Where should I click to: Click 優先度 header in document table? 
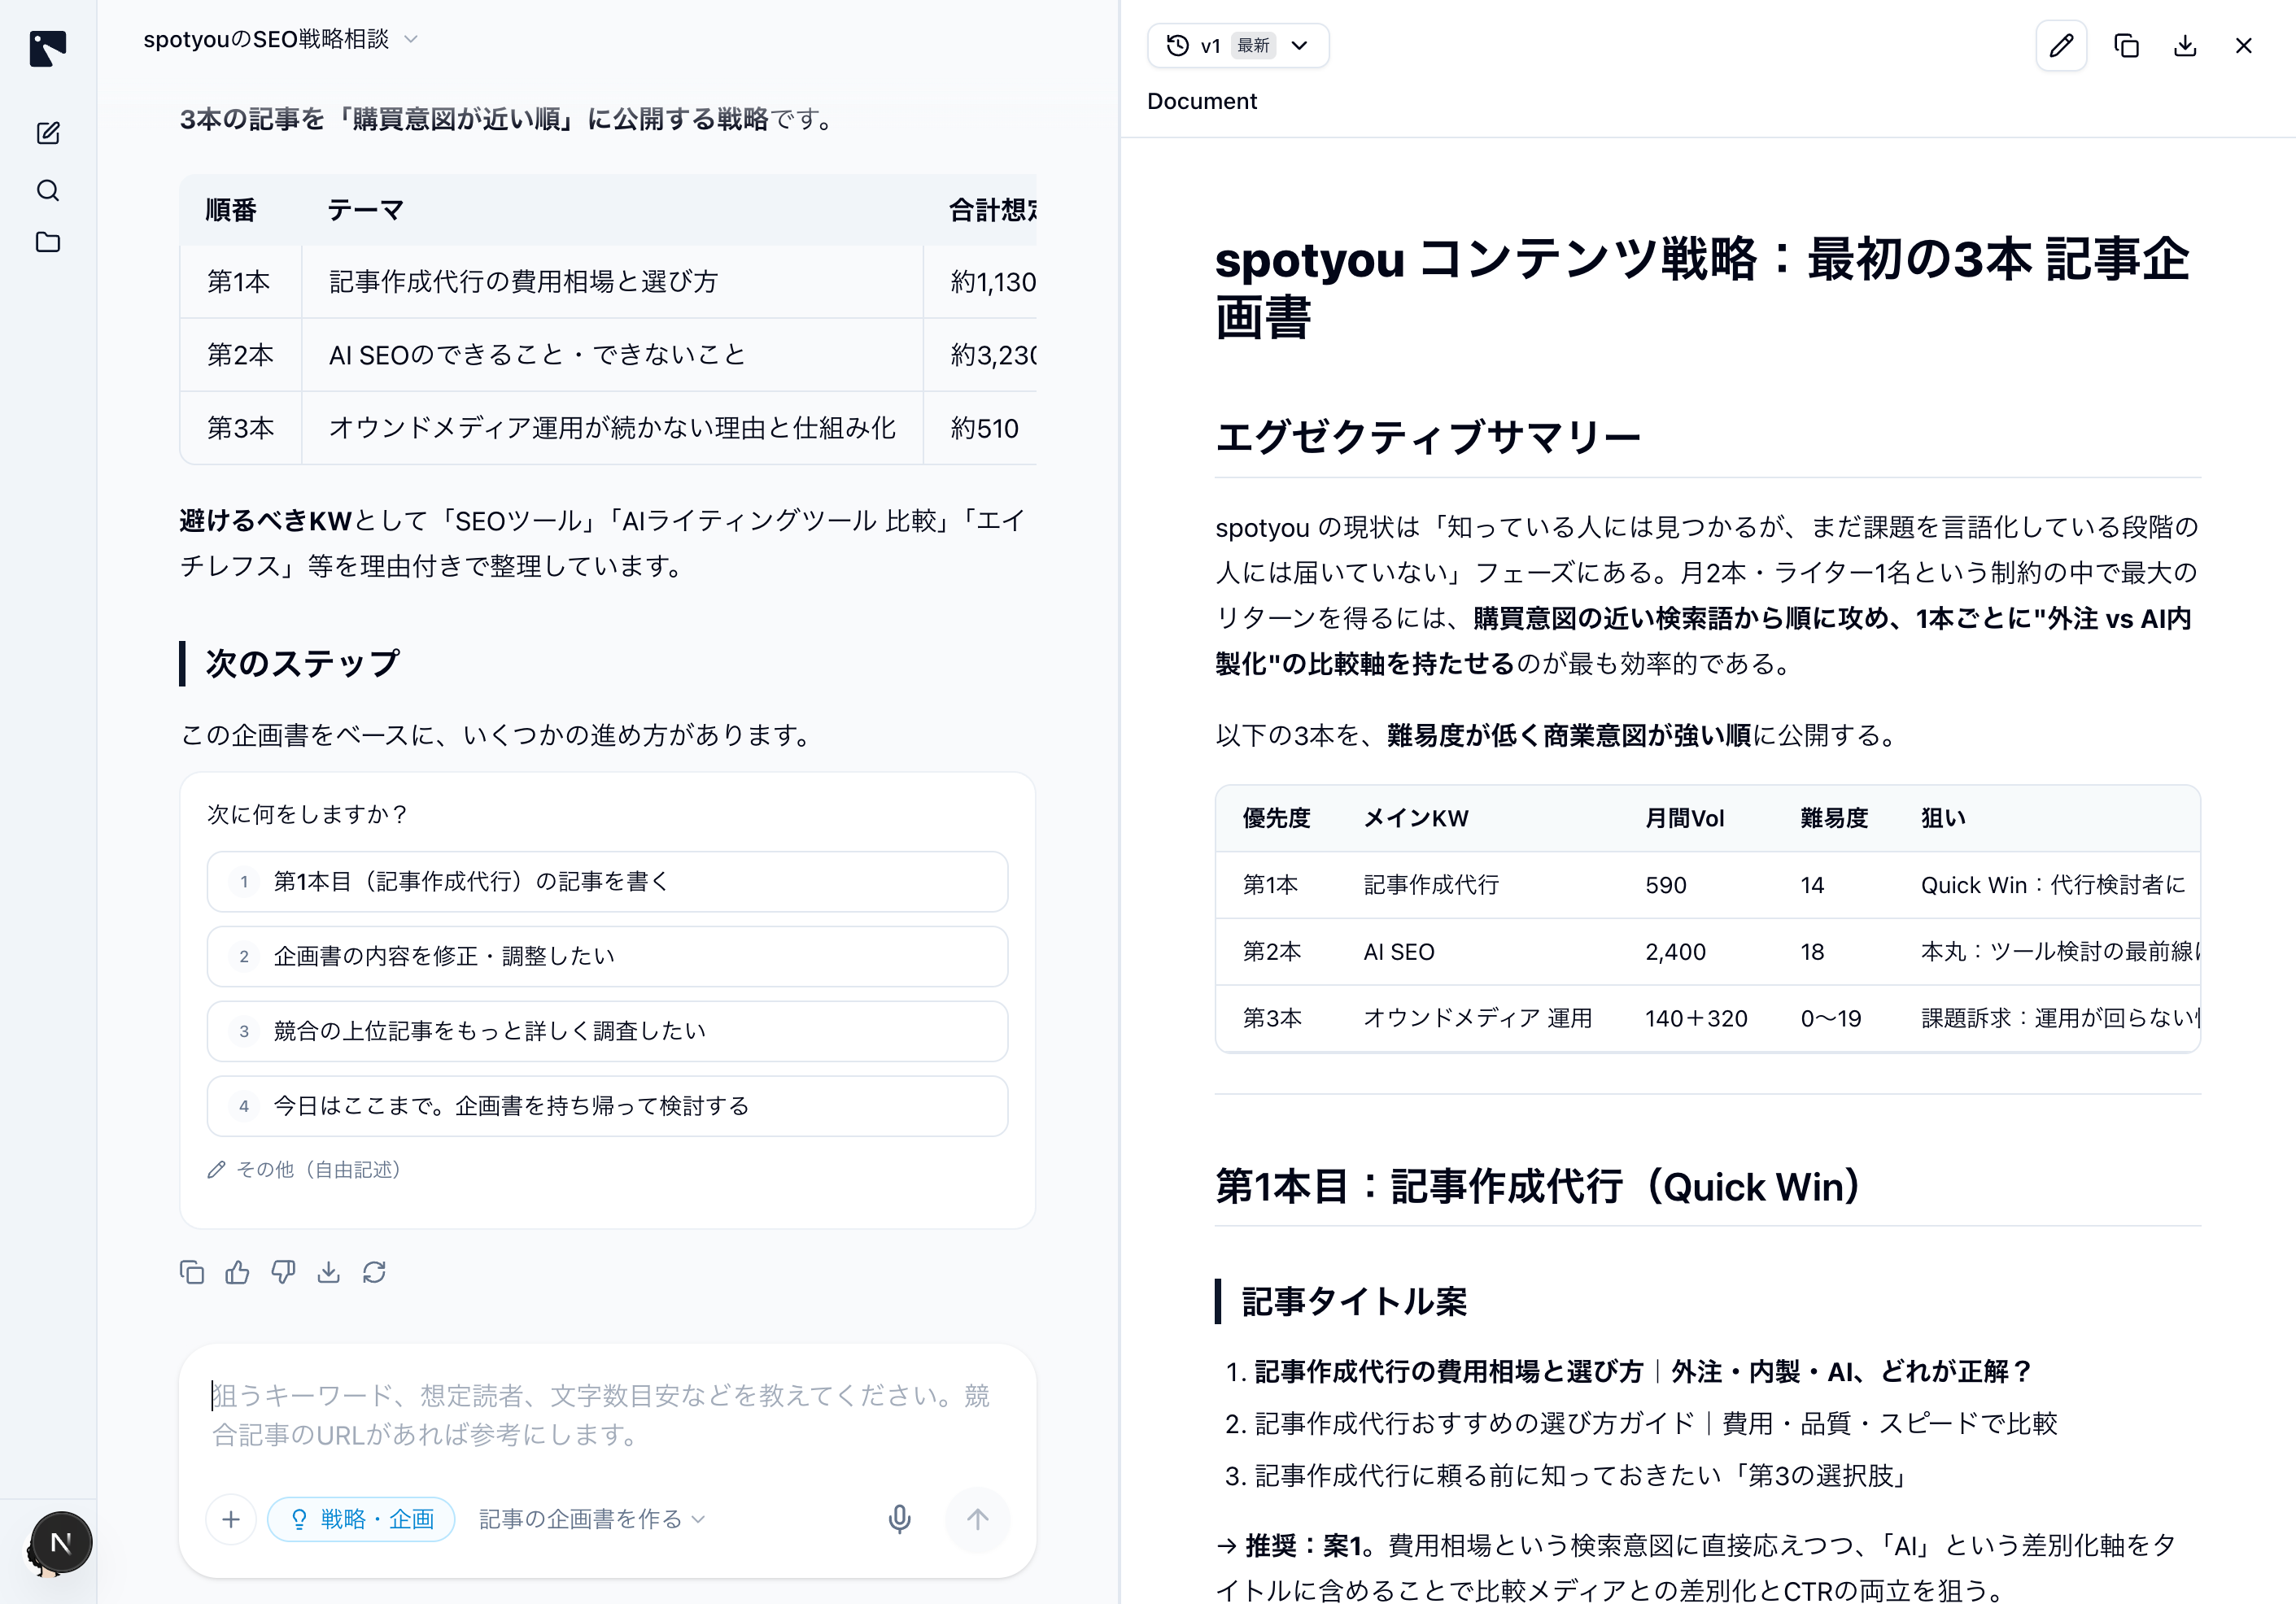click(1276, 818)
